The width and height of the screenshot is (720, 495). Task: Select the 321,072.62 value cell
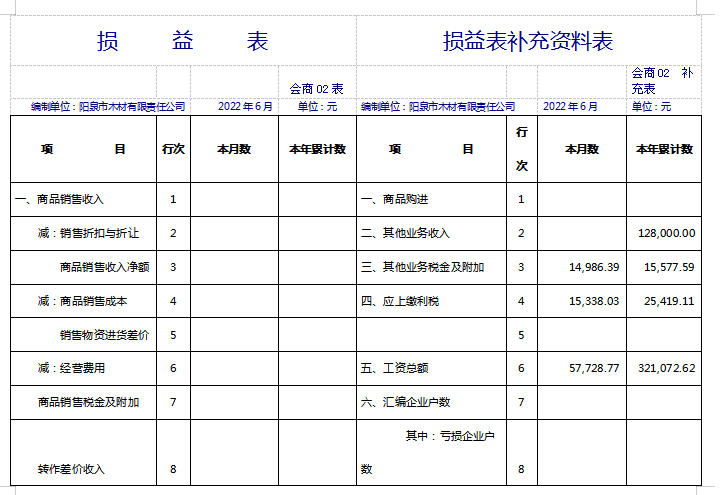pos(665,369)
